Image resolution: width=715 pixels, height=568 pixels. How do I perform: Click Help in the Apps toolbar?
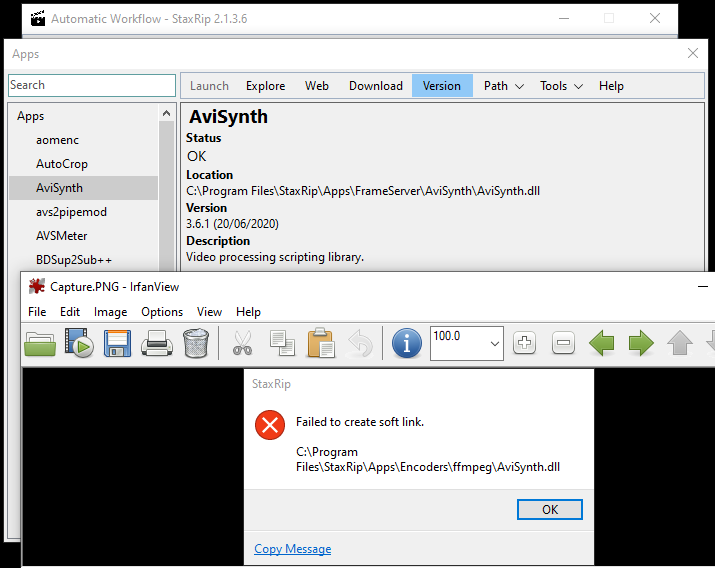[611, 86]
